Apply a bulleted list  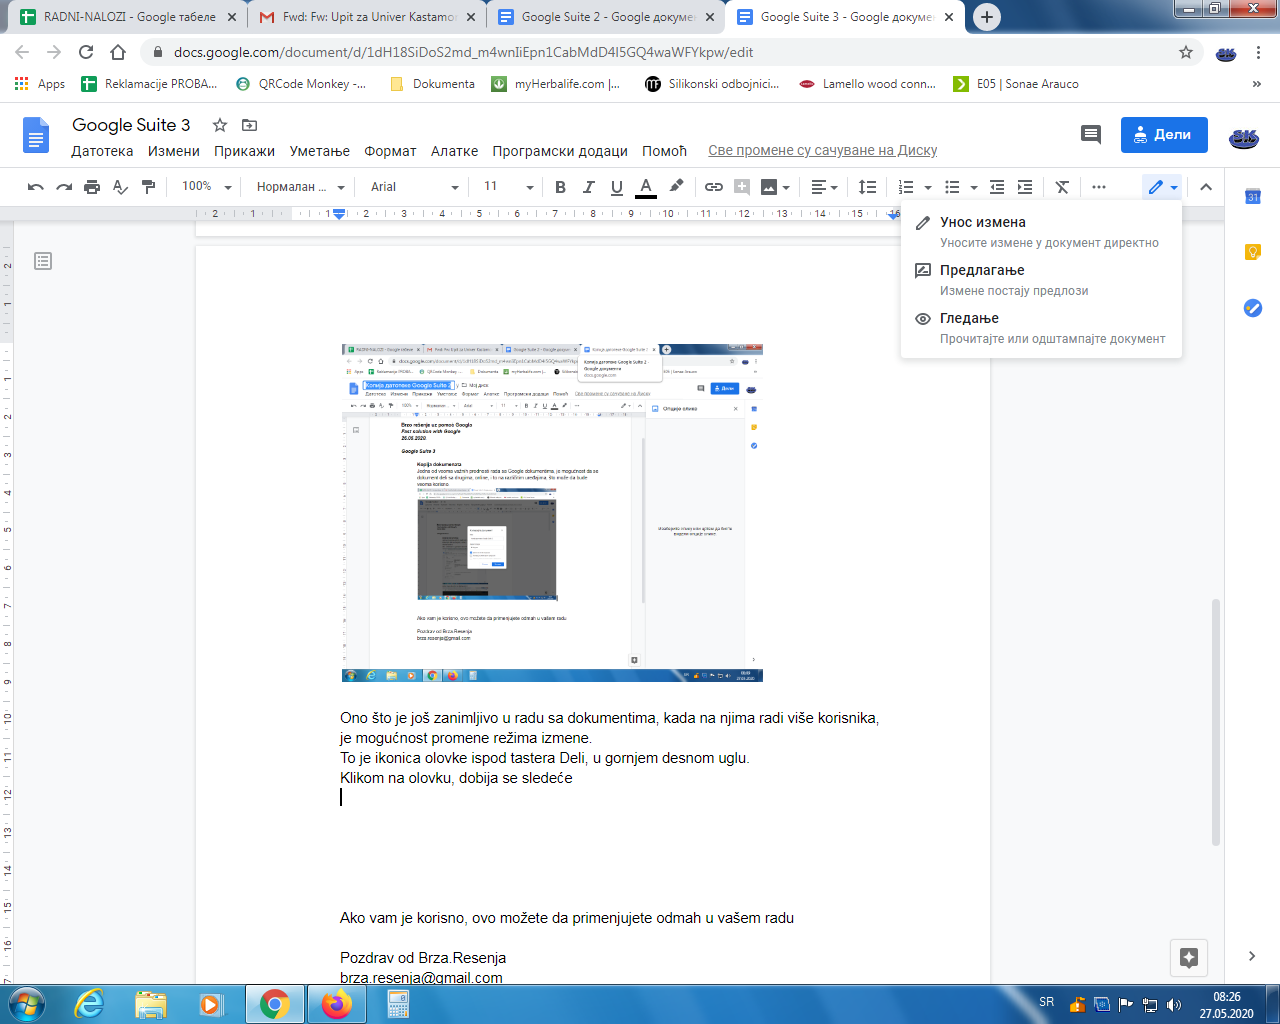tap(952, 187)
